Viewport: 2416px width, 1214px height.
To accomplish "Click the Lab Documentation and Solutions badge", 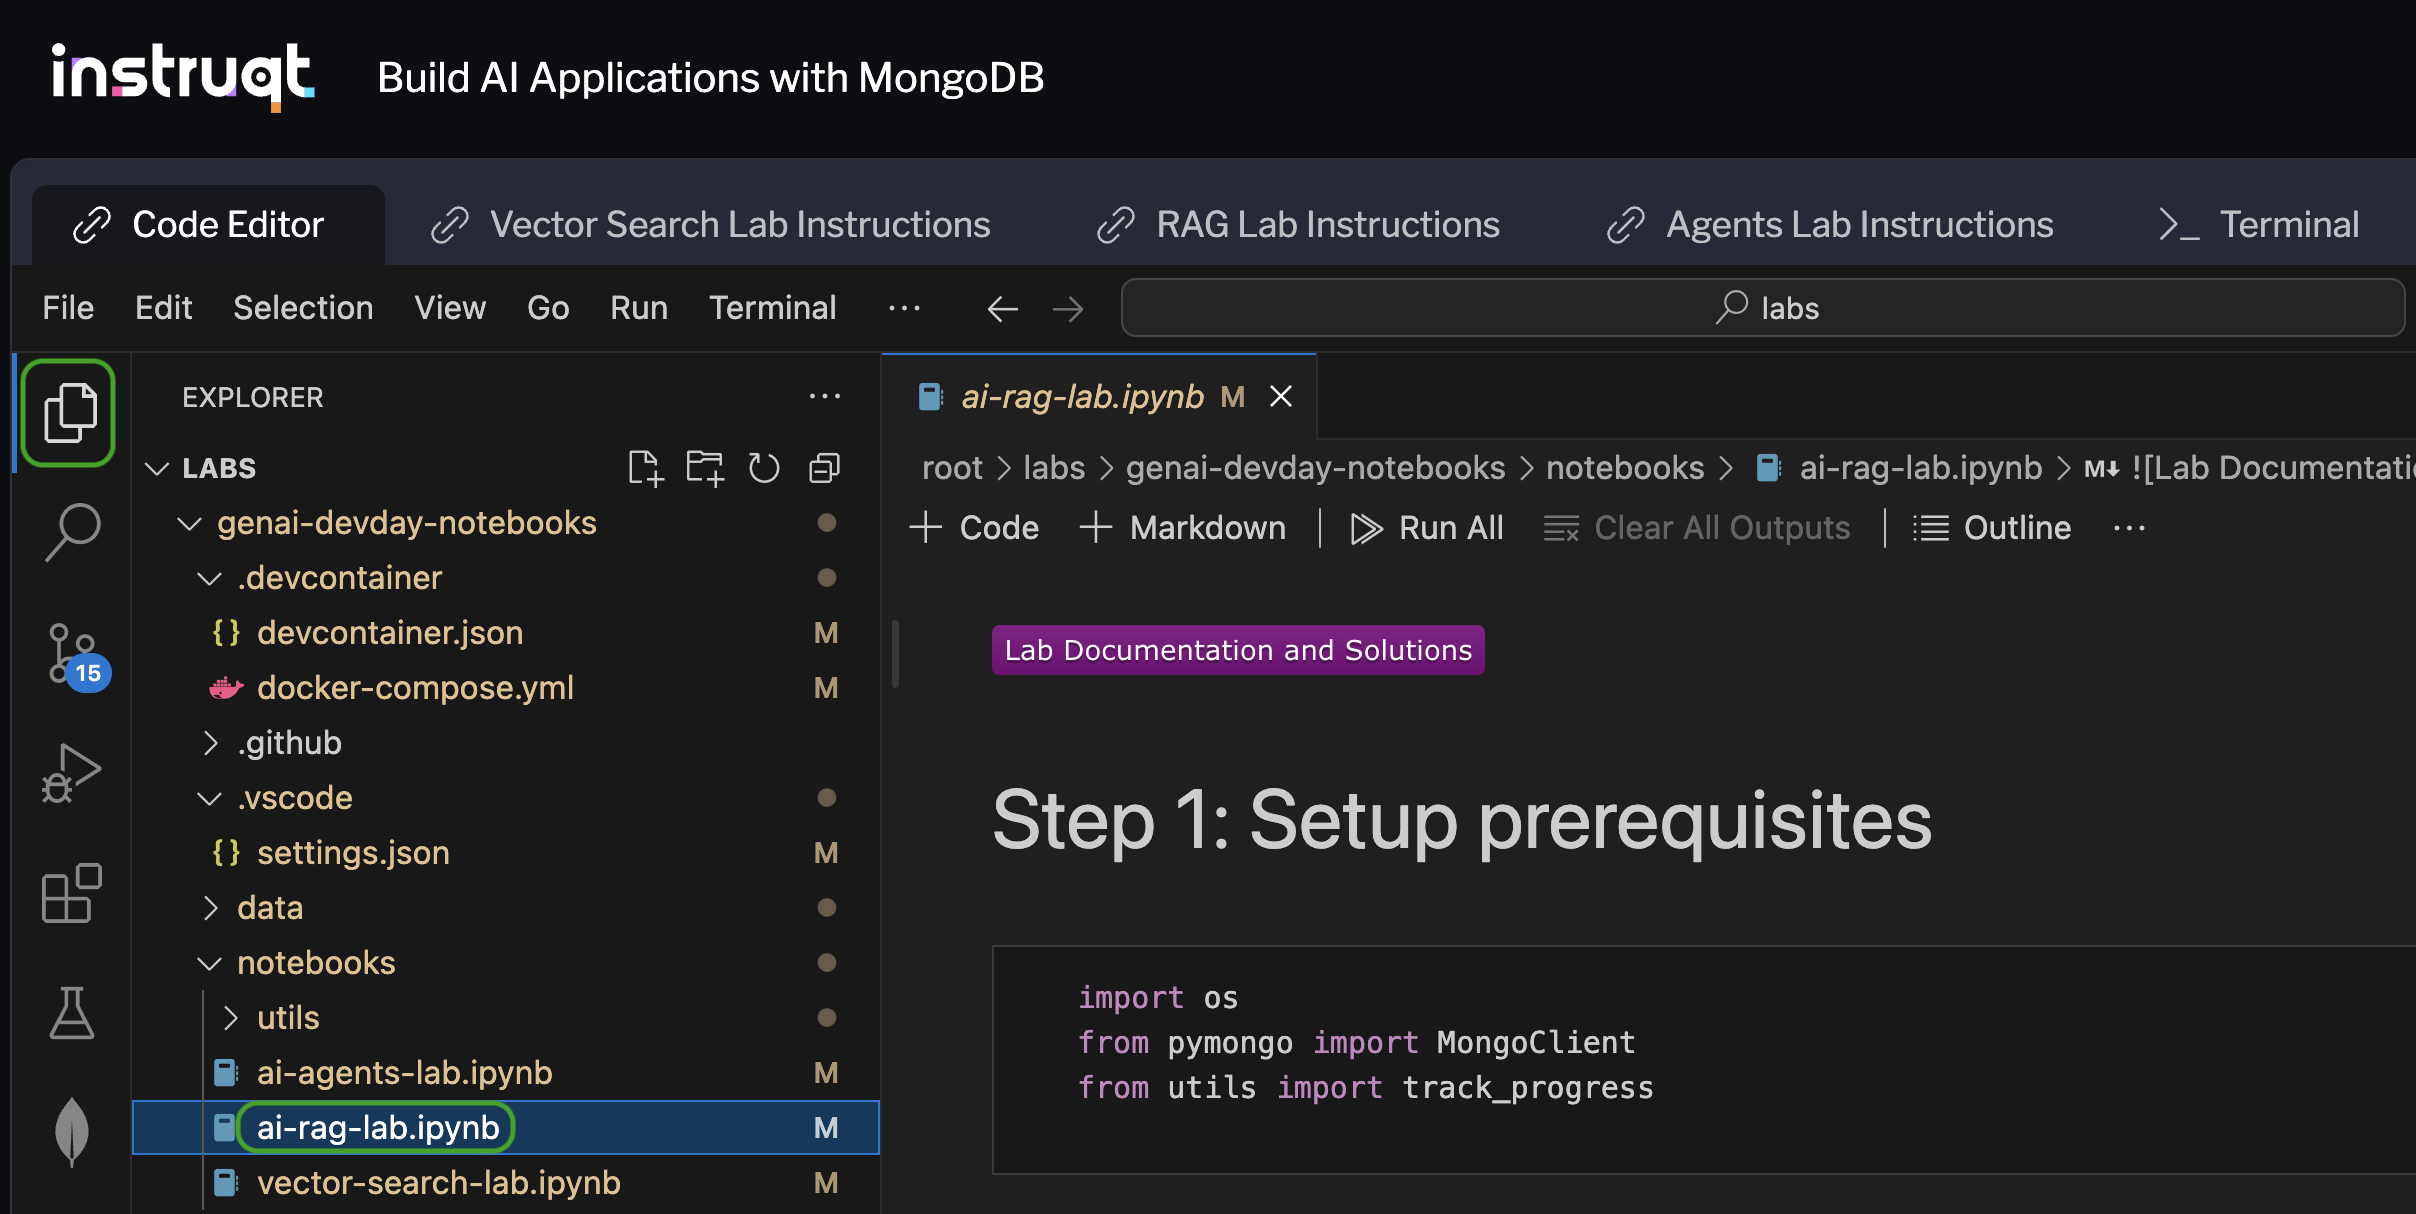I will 1238,650.
